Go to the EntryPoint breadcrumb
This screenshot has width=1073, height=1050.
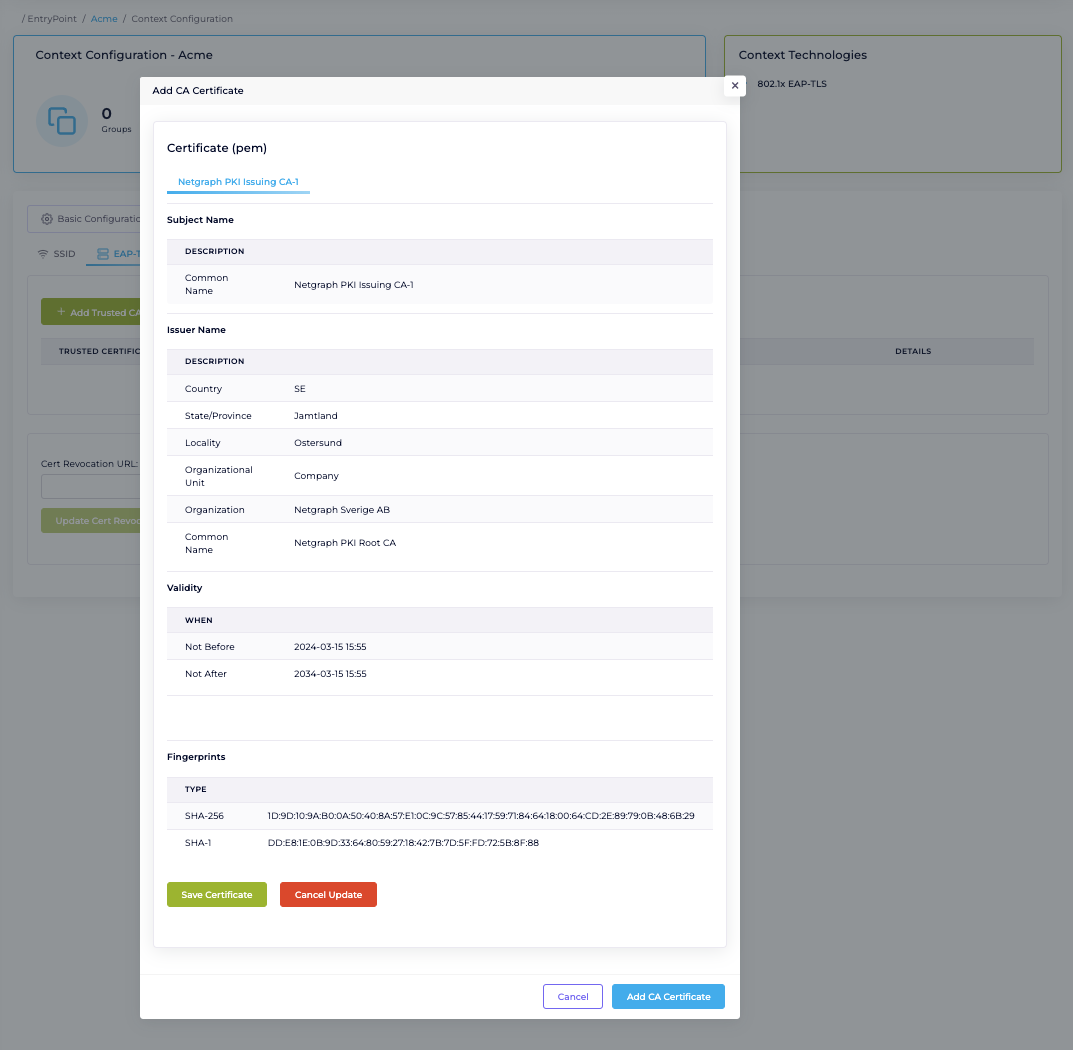pos(50,19)
